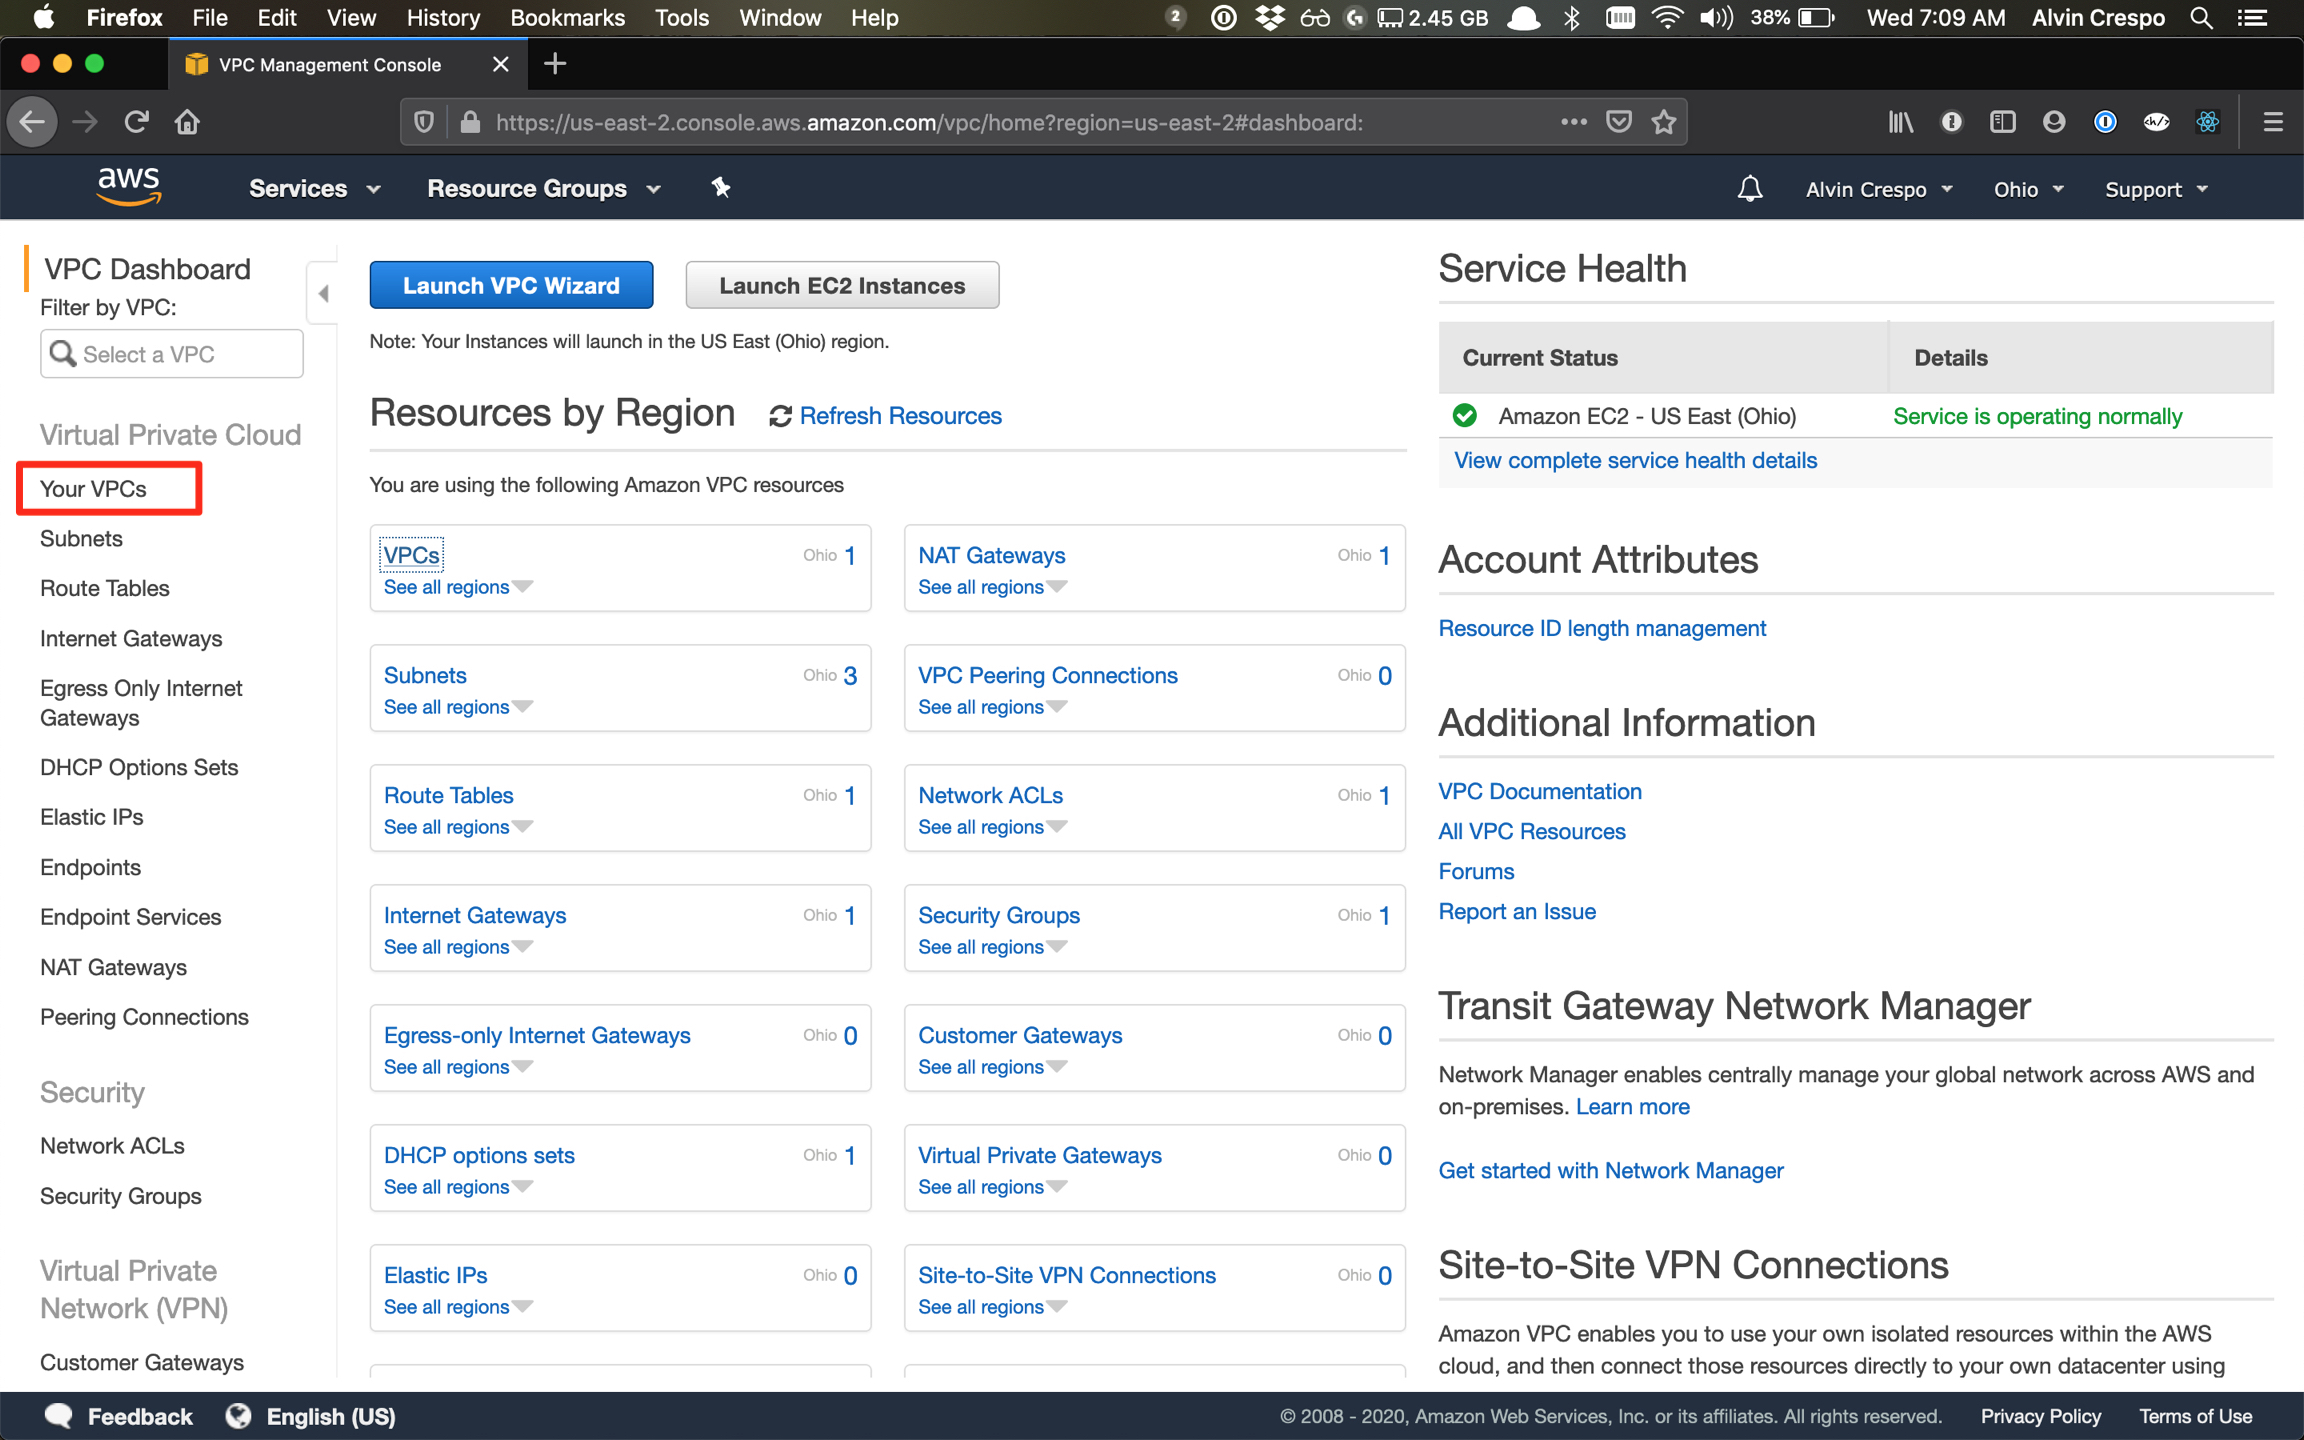The image size is (2304, 1440).
Task: Open AWS notifications via the bell icon
Action: coord(1750,188)
